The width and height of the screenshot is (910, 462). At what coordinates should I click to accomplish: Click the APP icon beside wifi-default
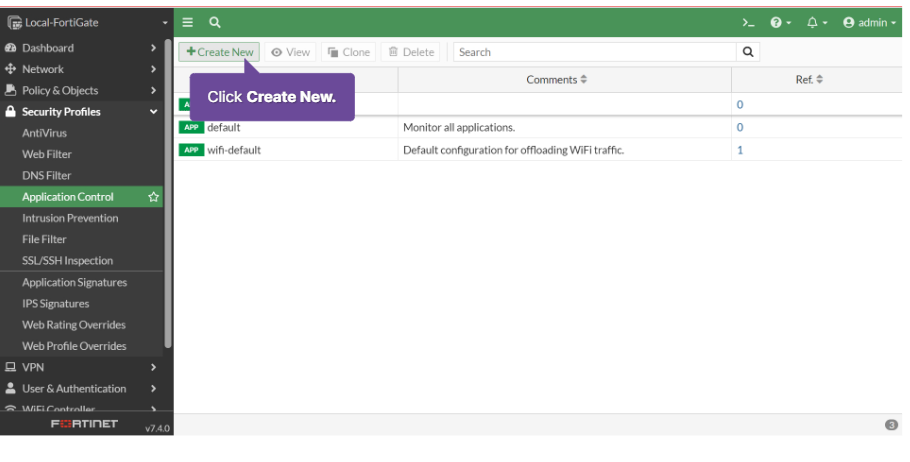tap(191, 150)
